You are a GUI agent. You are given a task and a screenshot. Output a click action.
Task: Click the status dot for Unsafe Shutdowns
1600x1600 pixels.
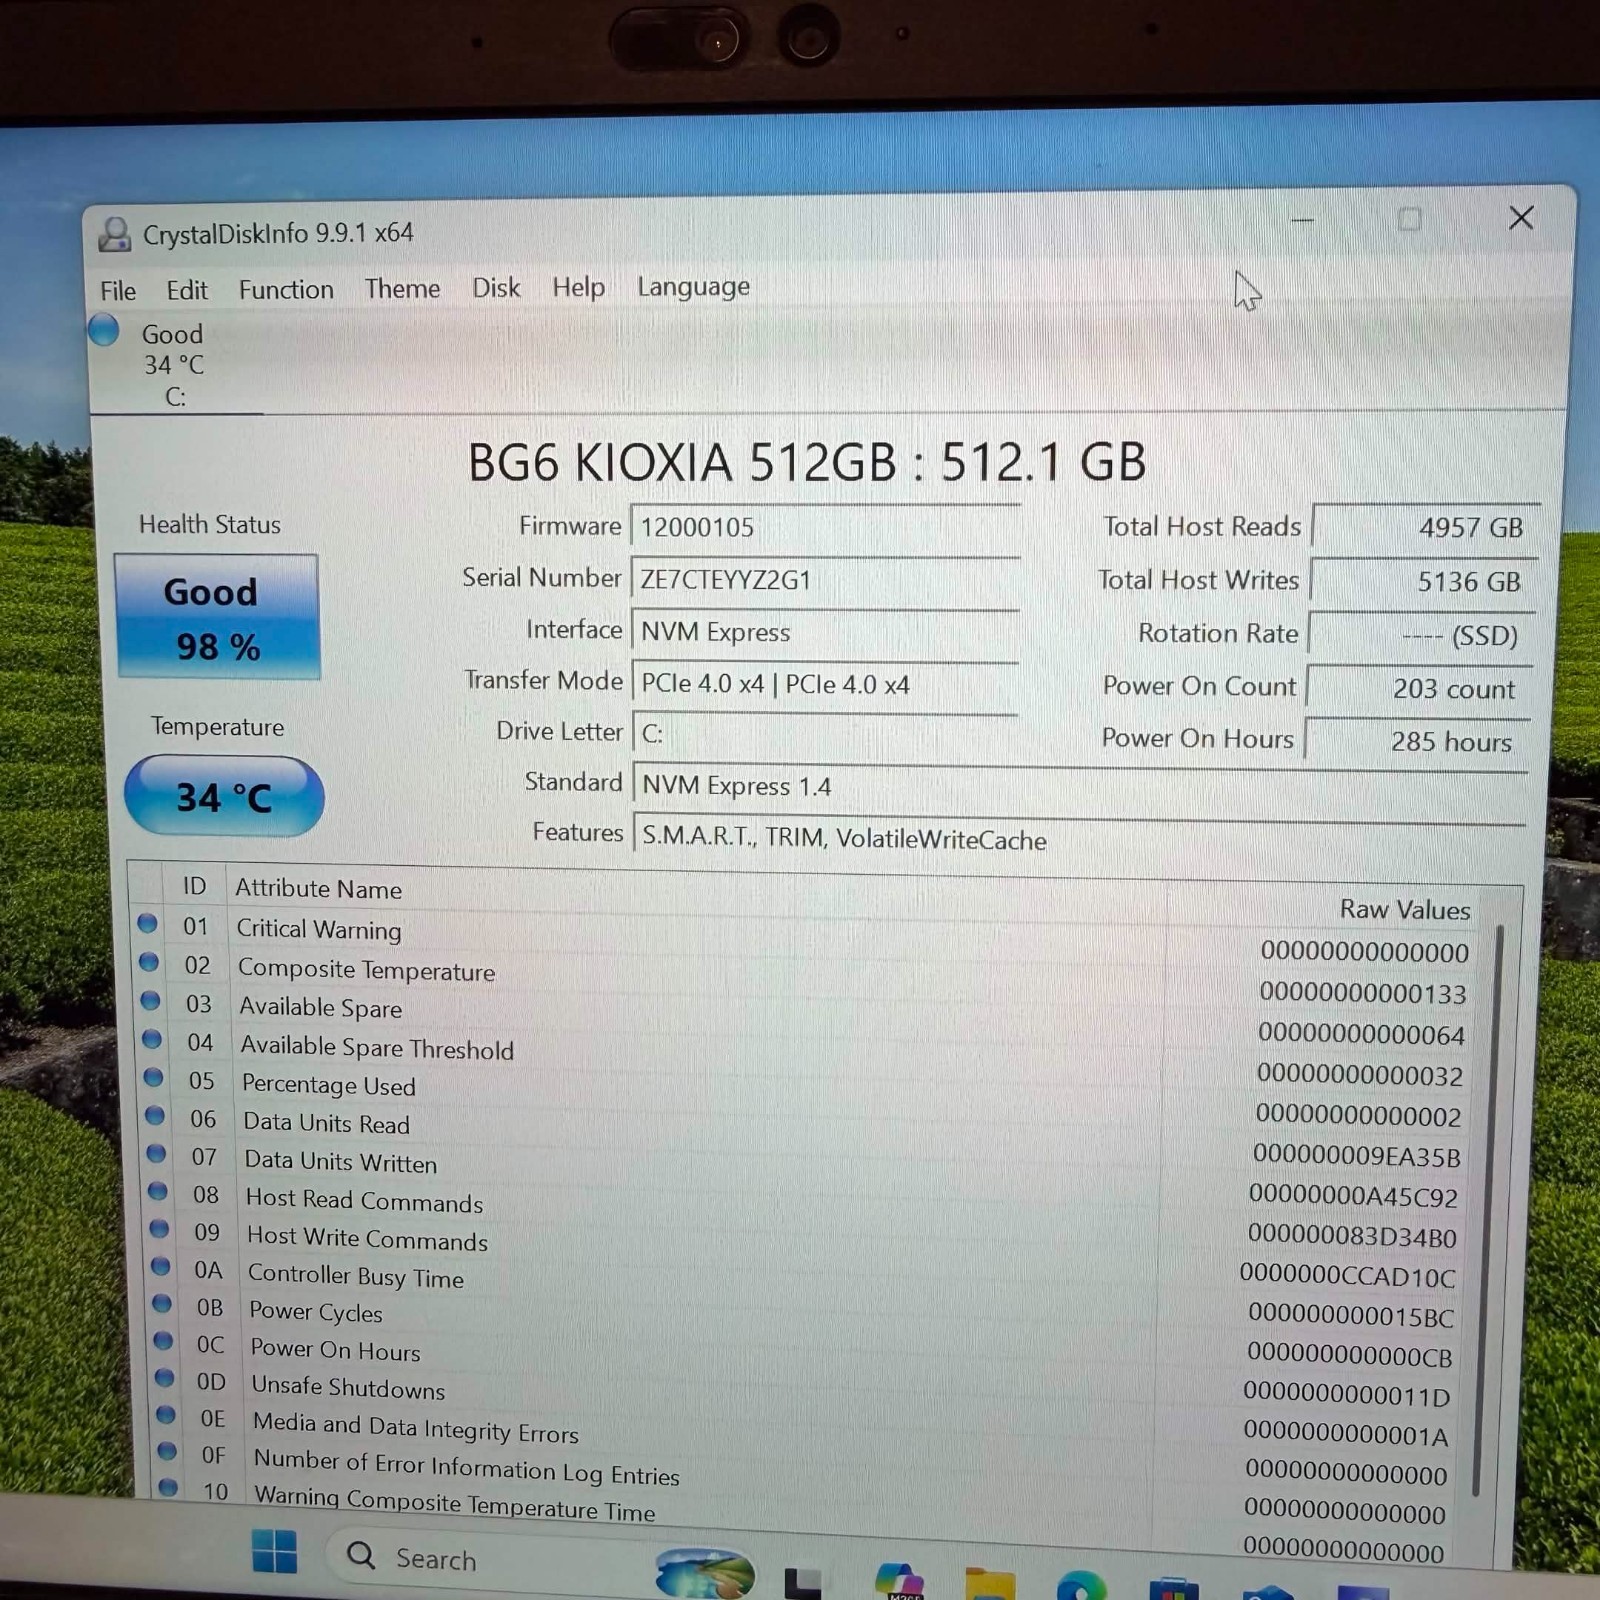[x=165, y=1378]
